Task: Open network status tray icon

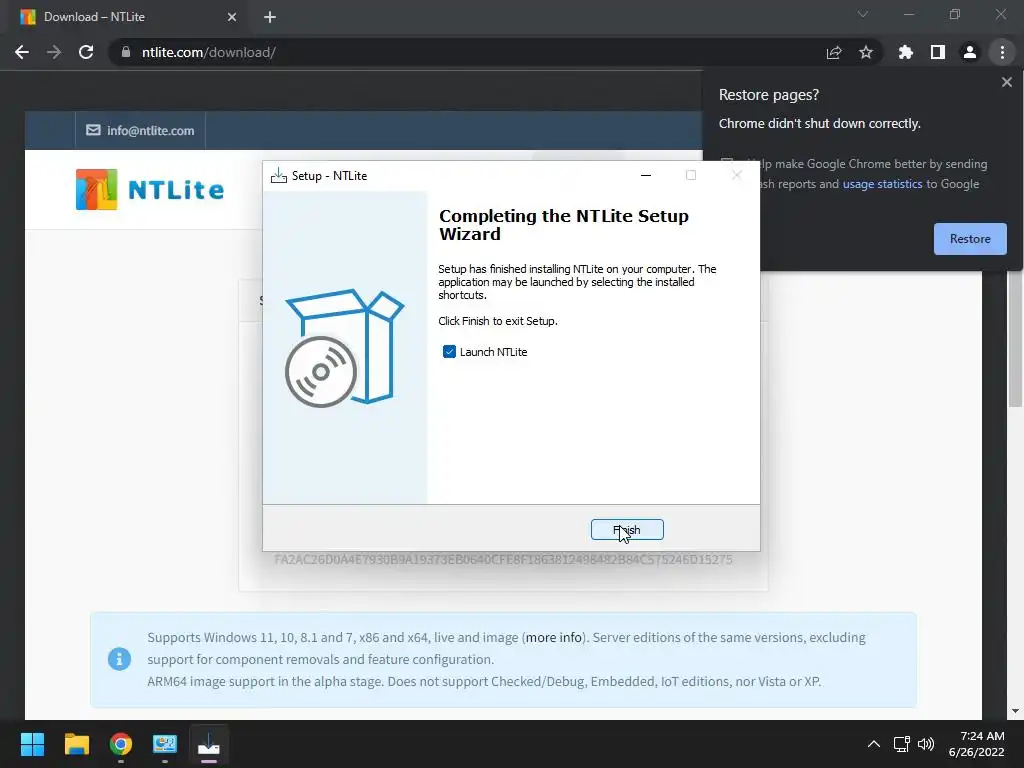Action: [x=901, y=744]
